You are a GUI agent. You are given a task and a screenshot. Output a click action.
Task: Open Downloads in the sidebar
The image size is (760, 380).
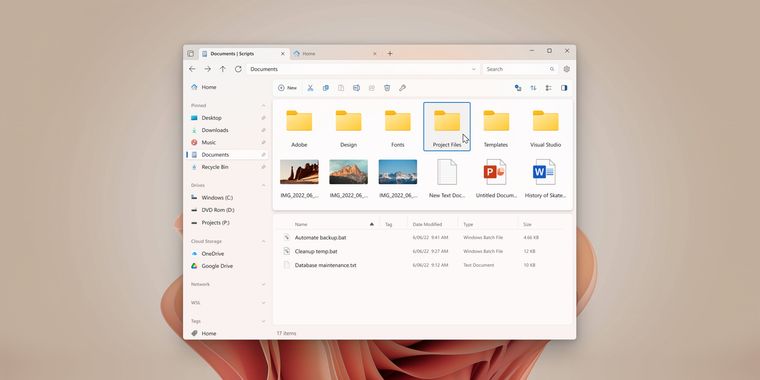point(227,130)
